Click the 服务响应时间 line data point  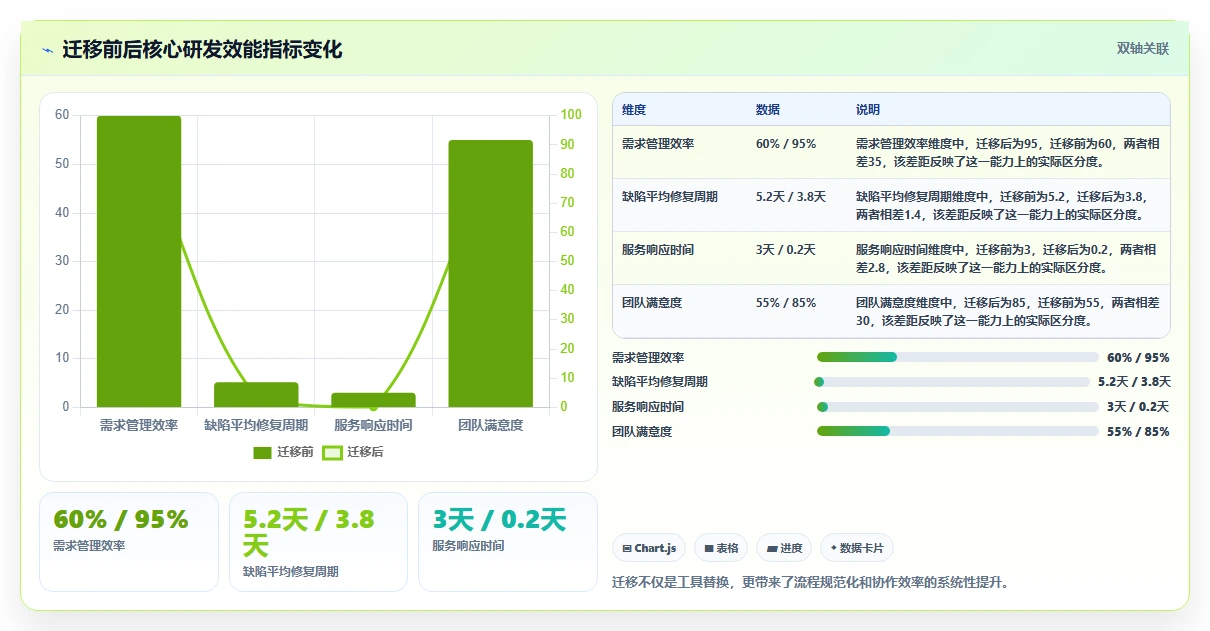tap(373, 406)
